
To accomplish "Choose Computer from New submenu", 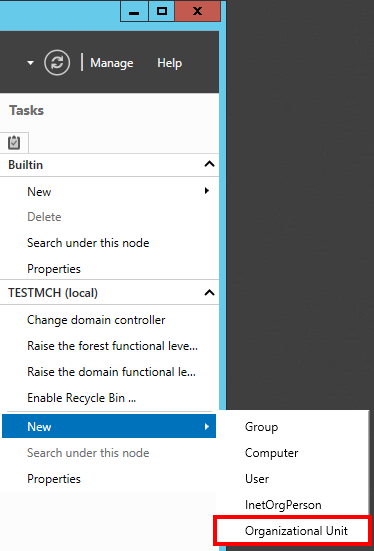I will pyautogui.click(x=271, y=453).
